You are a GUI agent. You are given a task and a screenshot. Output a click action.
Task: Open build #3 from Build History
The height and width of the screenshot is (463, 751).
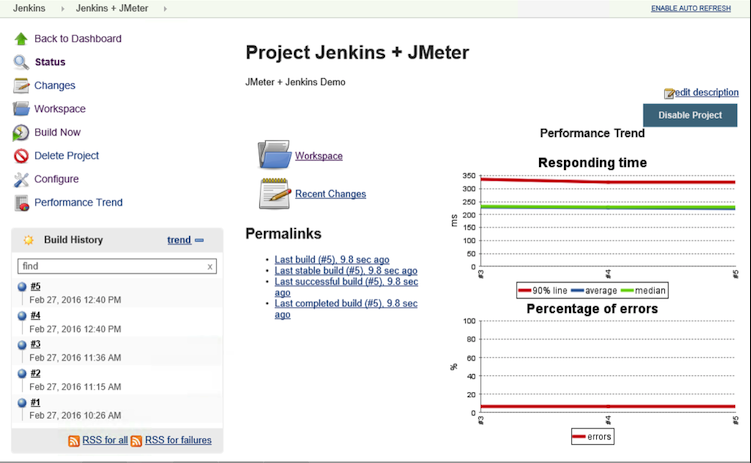35,344
